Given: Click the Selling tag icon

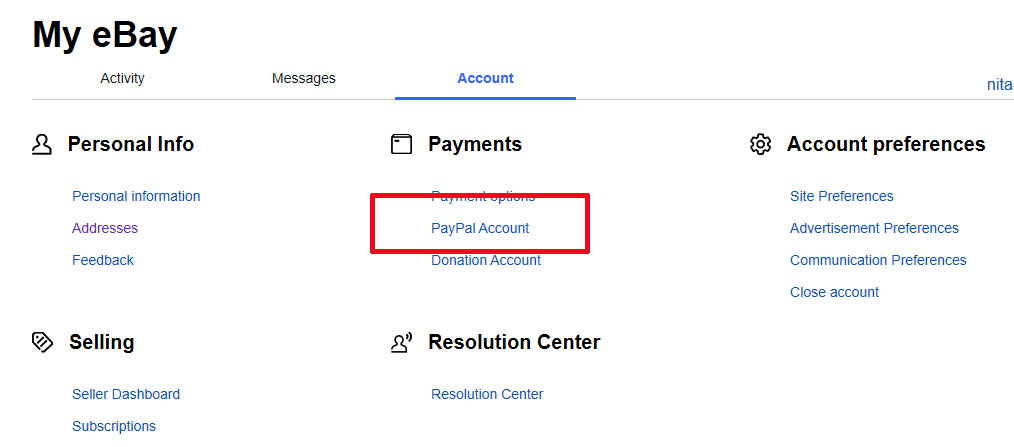Looking at the screenshot, I should 42,342.
